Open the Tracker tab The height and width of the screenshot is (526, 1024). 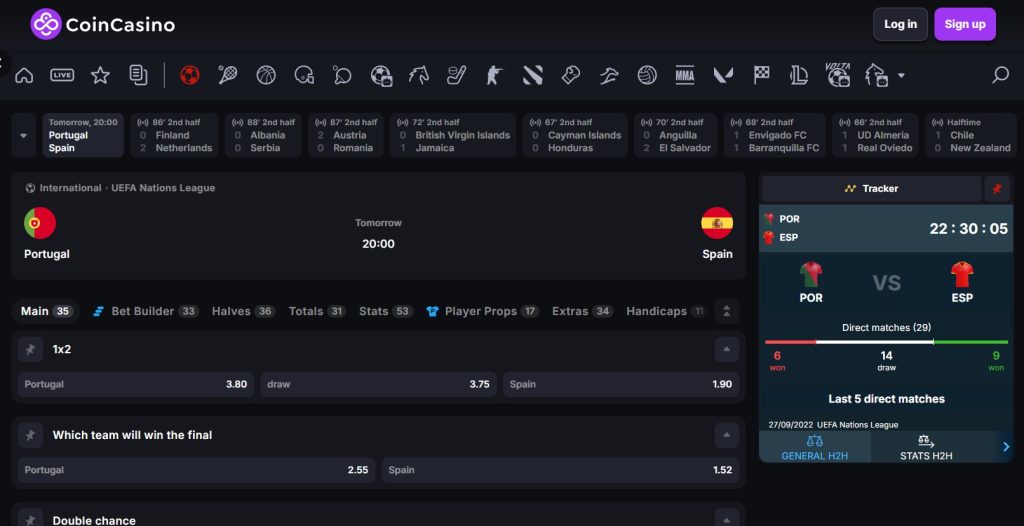871,188
